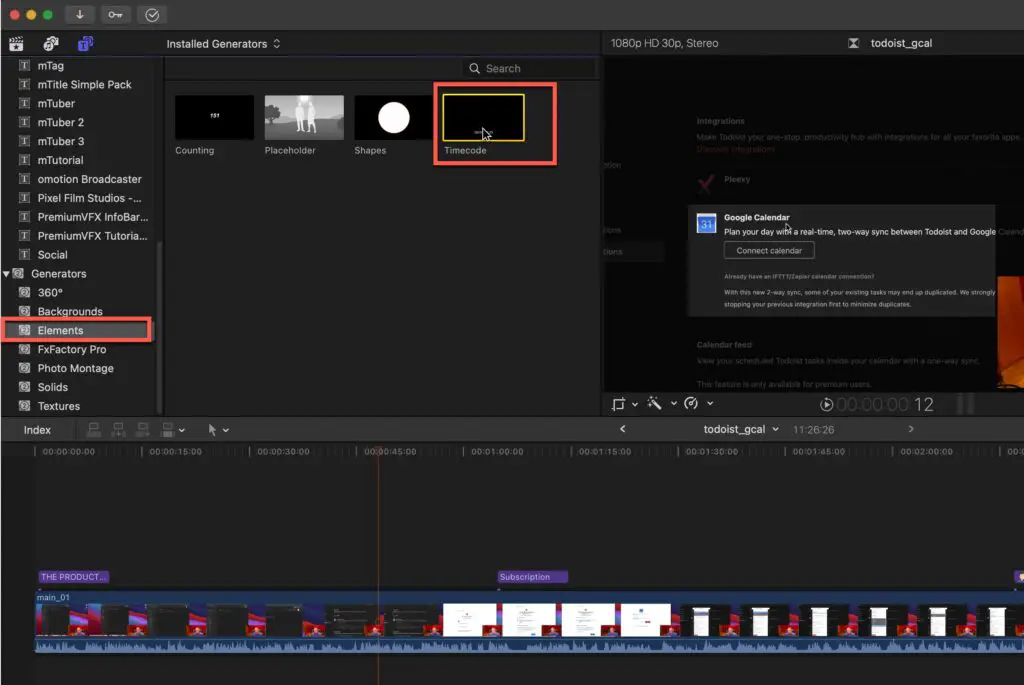This screenshot has height=685, width=1024.
Task: Click the viewer timecode display
Action: pos(885,405)
